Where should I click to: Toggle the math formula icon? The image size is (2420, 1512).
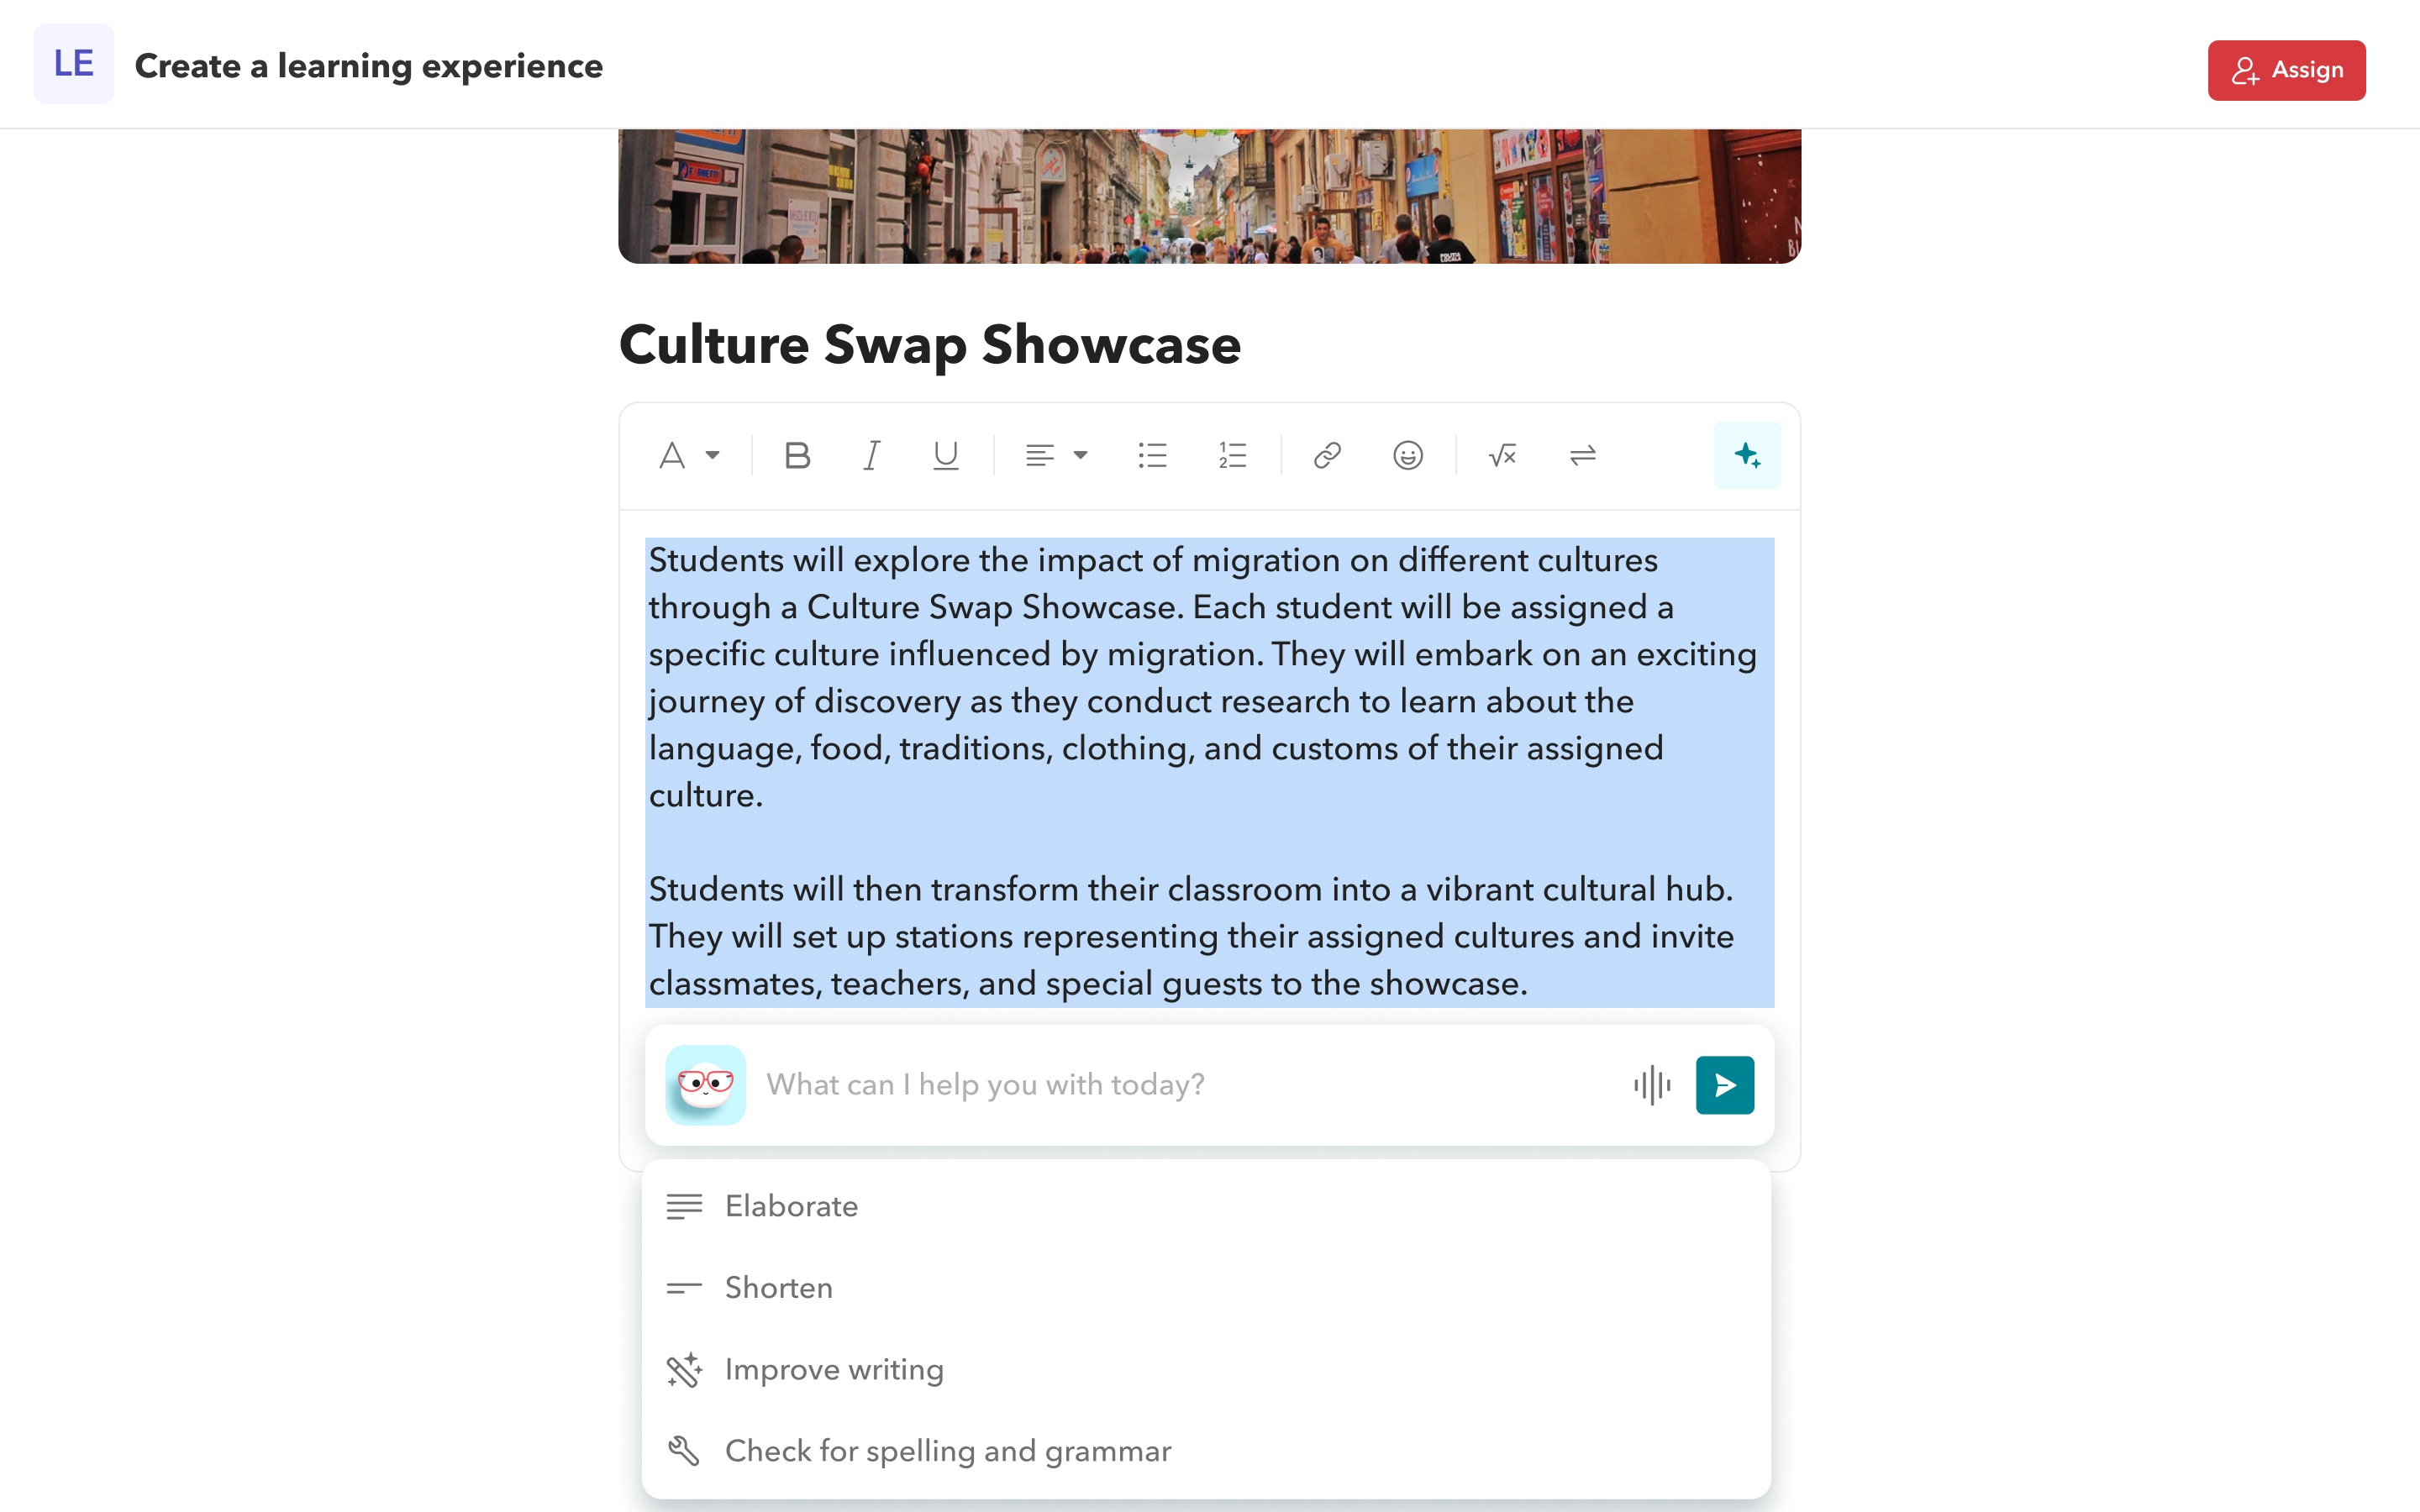click(x=1502, y=456)
